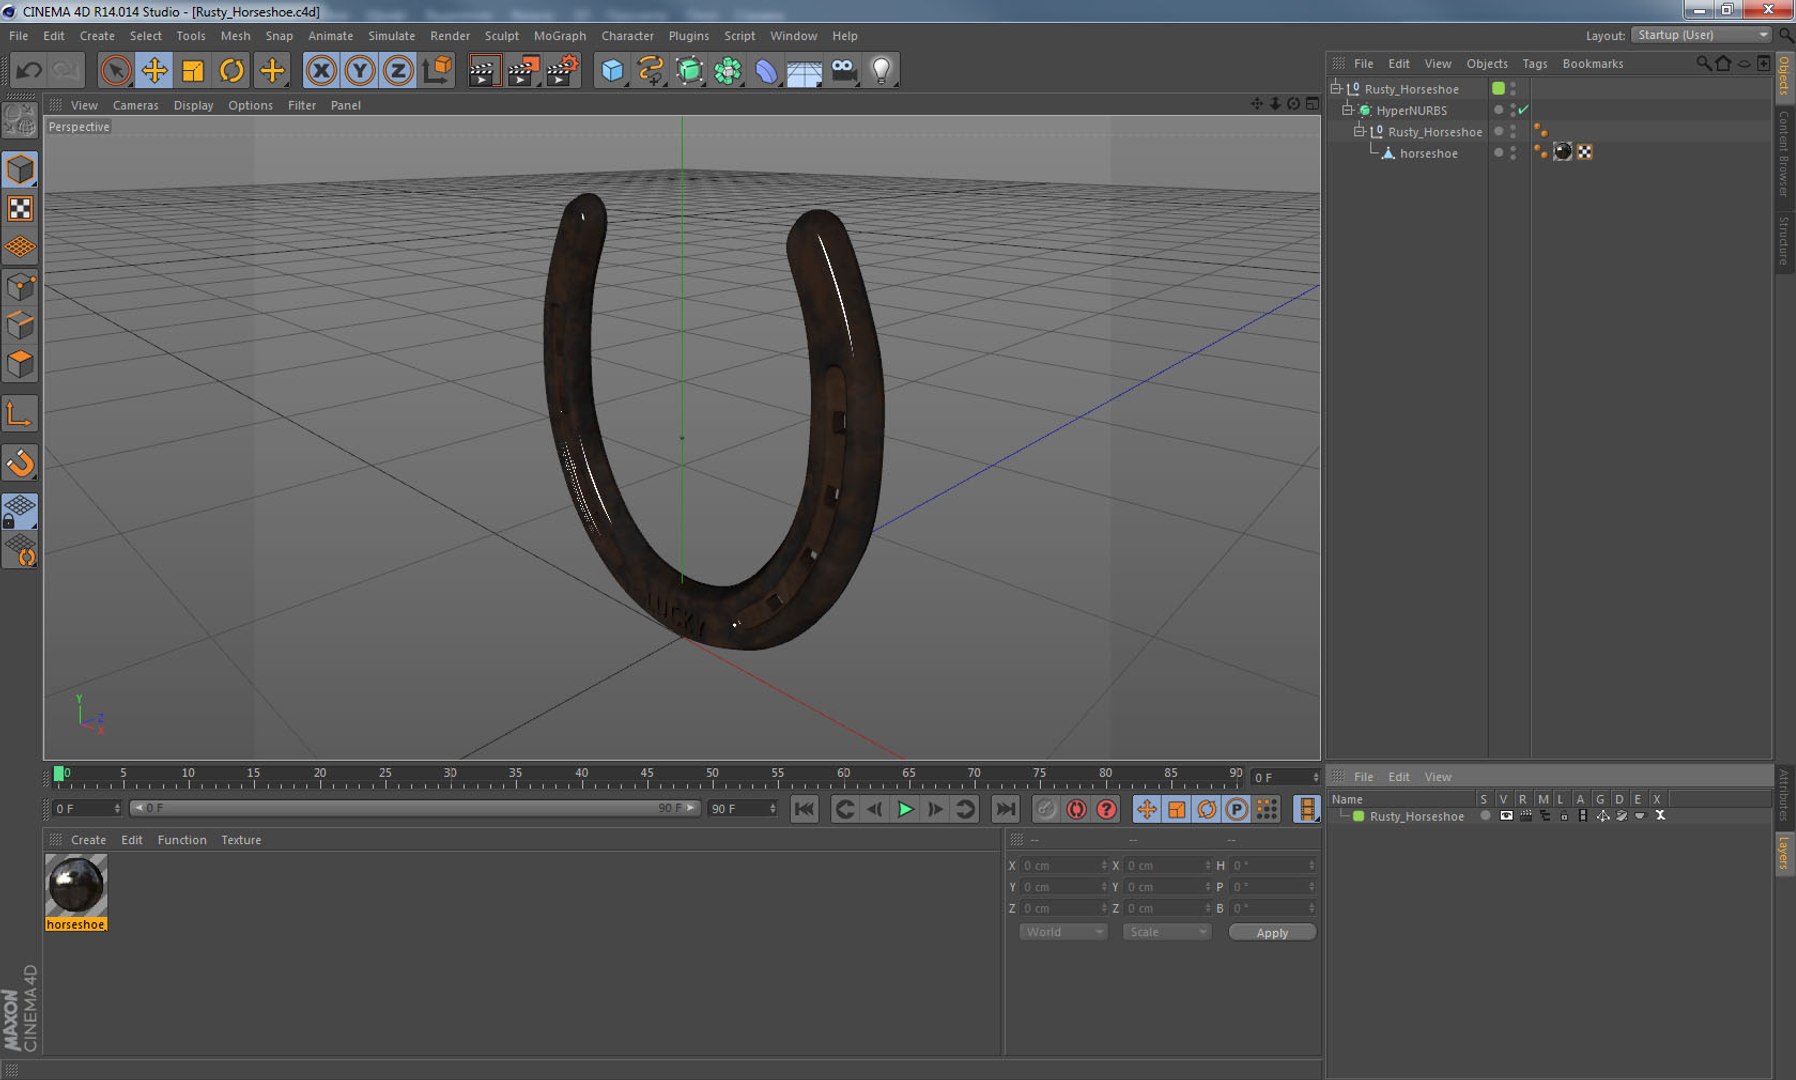Toggle the X axis lock
This screenshot has width=1796, height=1080.
[321, 71]
